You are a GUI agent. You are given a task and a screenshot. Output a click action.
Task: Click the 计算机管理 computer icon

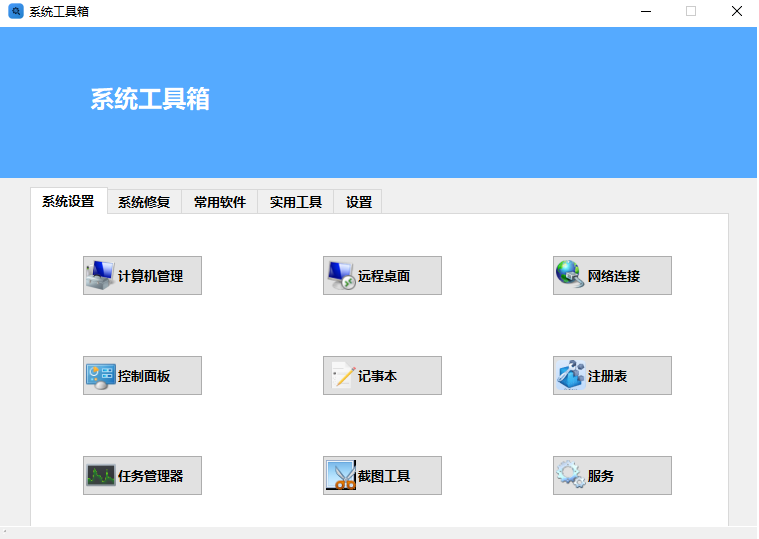[x=101, y=275]
